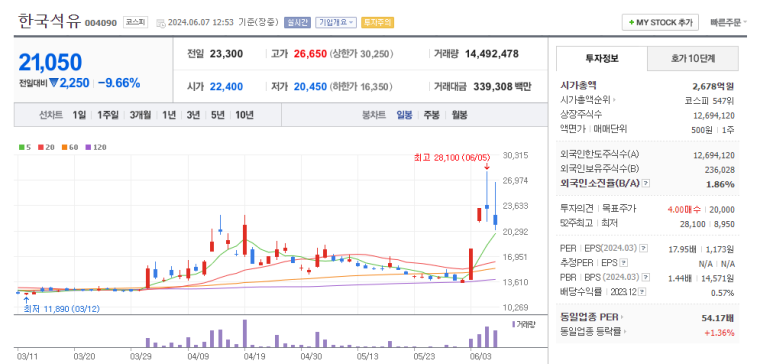The image size is (773, 364).
Task: Select the 10년 line chart period
Action: pos(245,115)
